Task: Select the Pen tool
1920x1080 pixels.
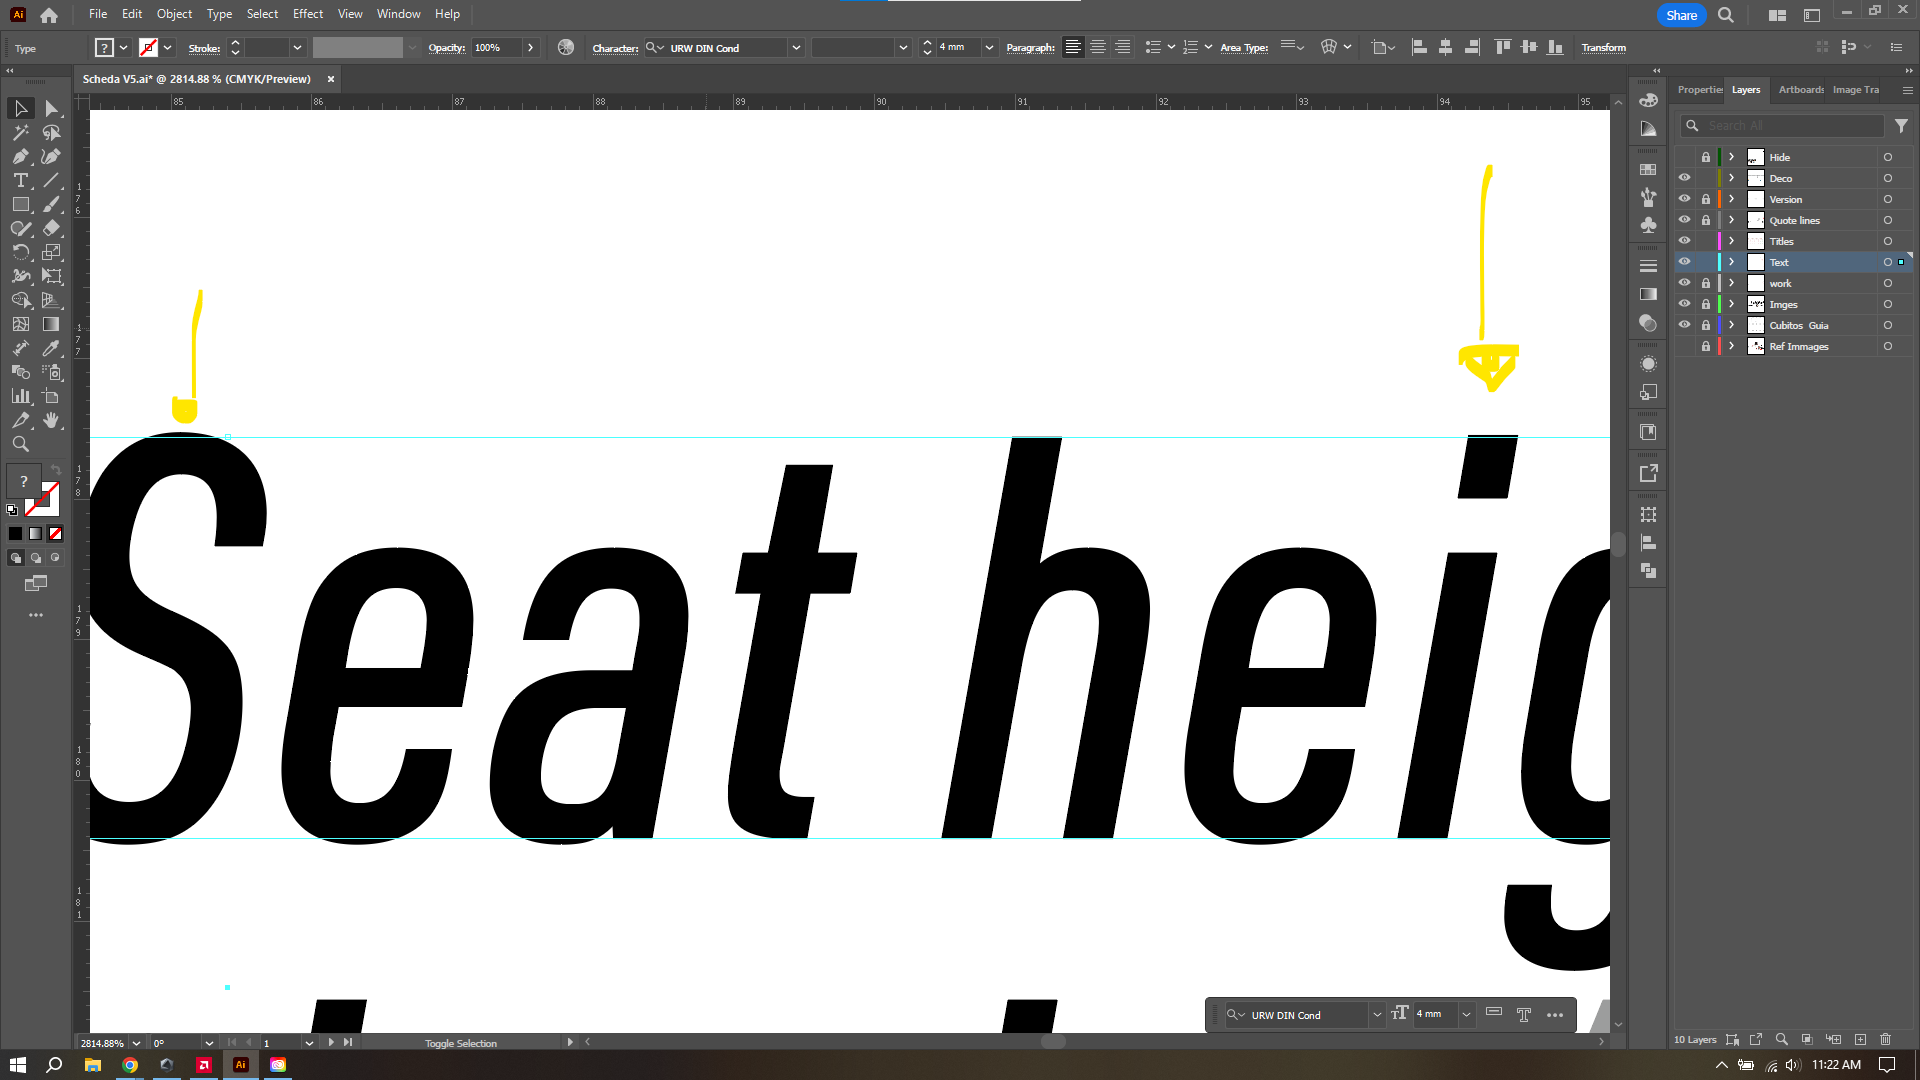Action: 20,157
